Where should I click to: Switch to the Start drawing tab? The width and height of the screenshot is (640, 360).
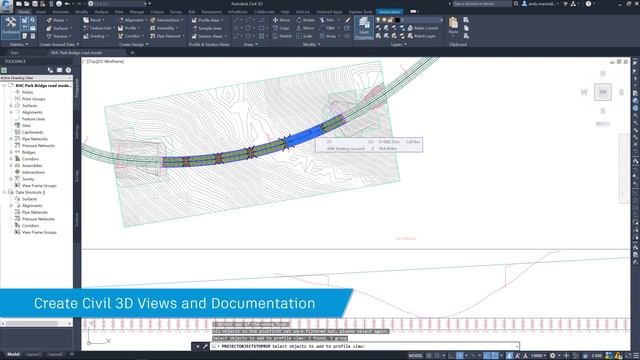[x=14, y=53]
